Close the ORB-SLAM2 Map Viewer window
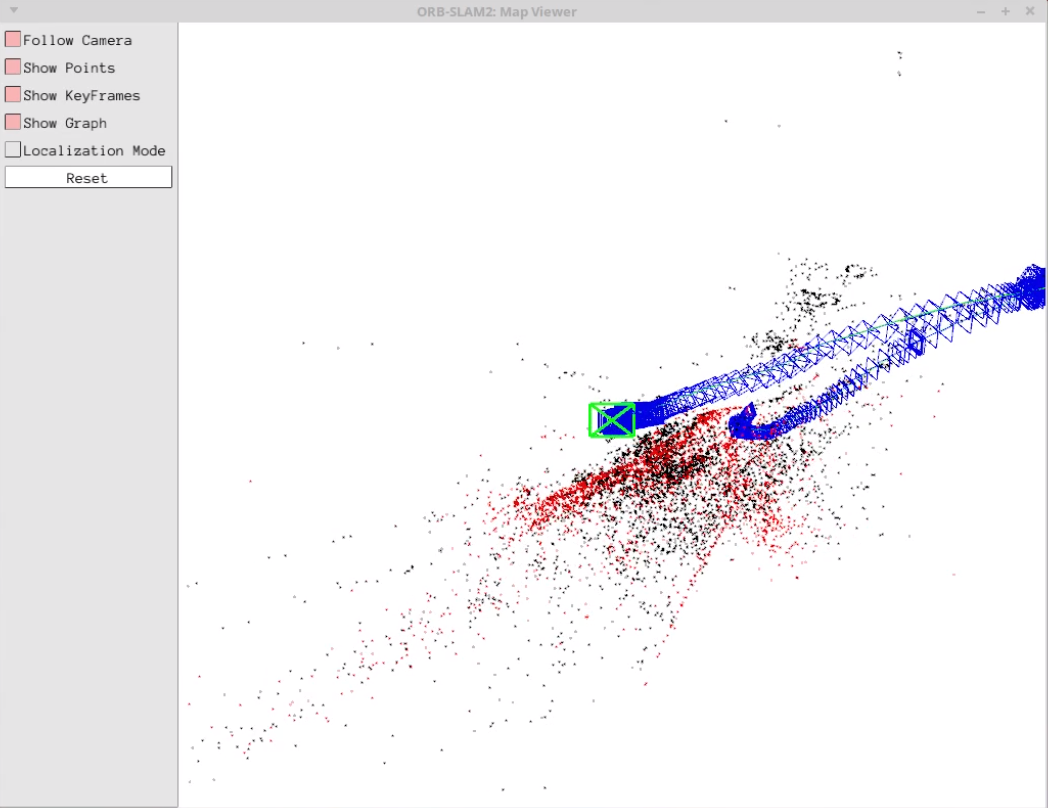The height and width of the screenshot is (808, 1048). pyautogui.click(x=1030, y=11)
